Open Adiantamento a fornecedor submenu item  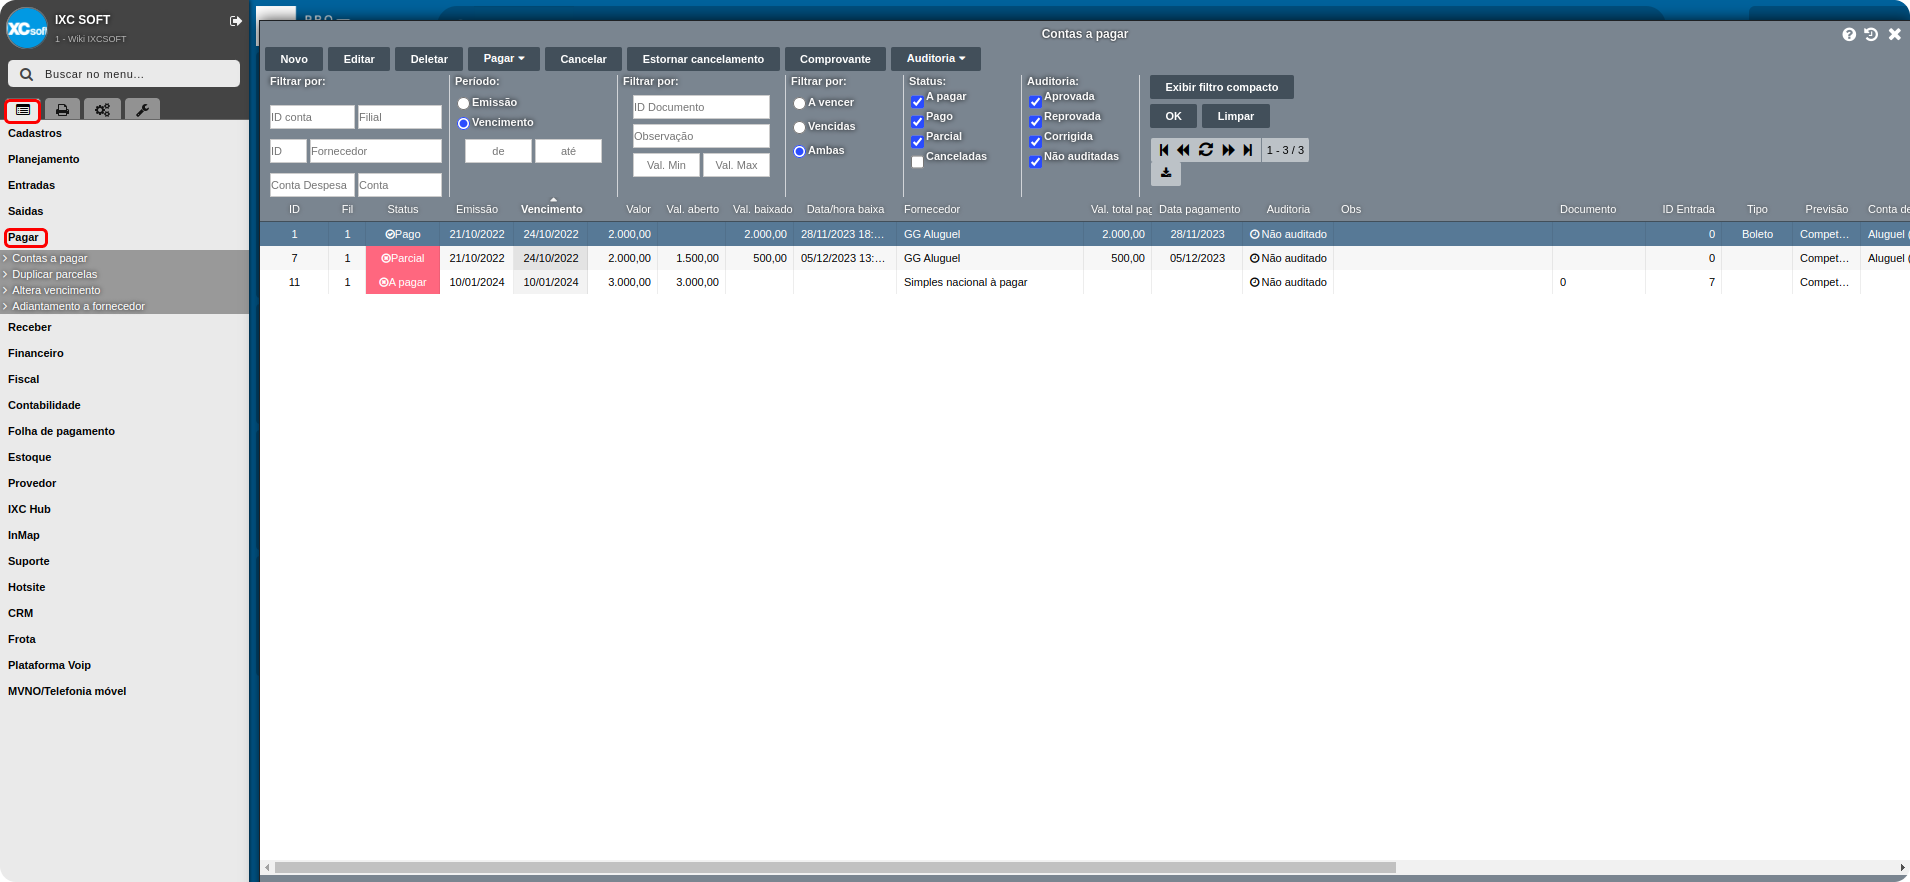pos(78,306)
